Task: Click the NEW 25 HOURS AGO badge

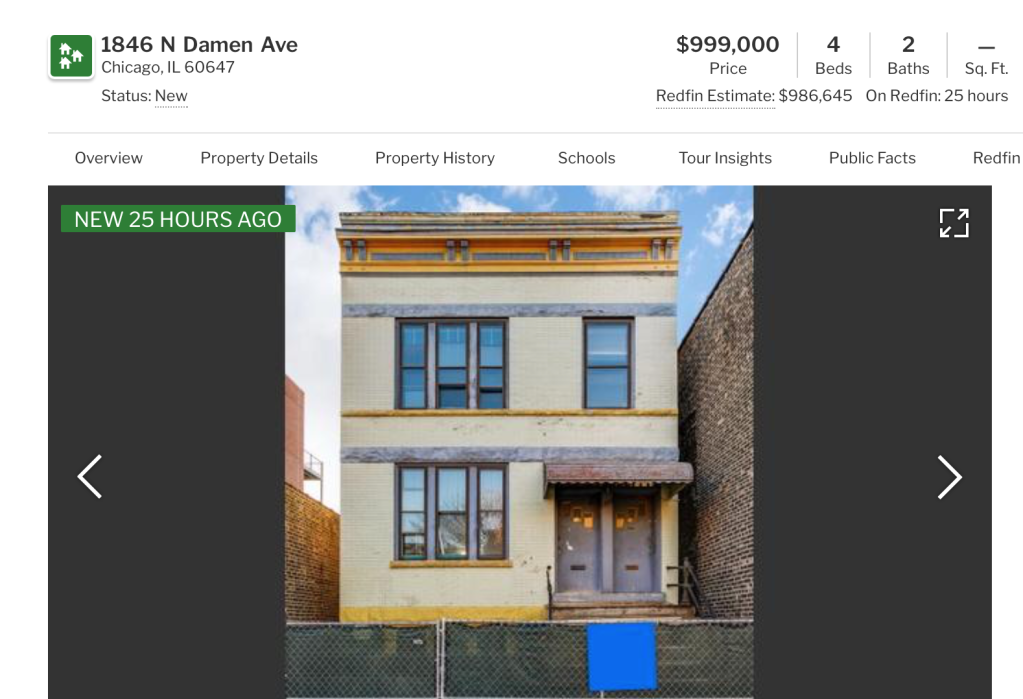Action: [178, 219]
